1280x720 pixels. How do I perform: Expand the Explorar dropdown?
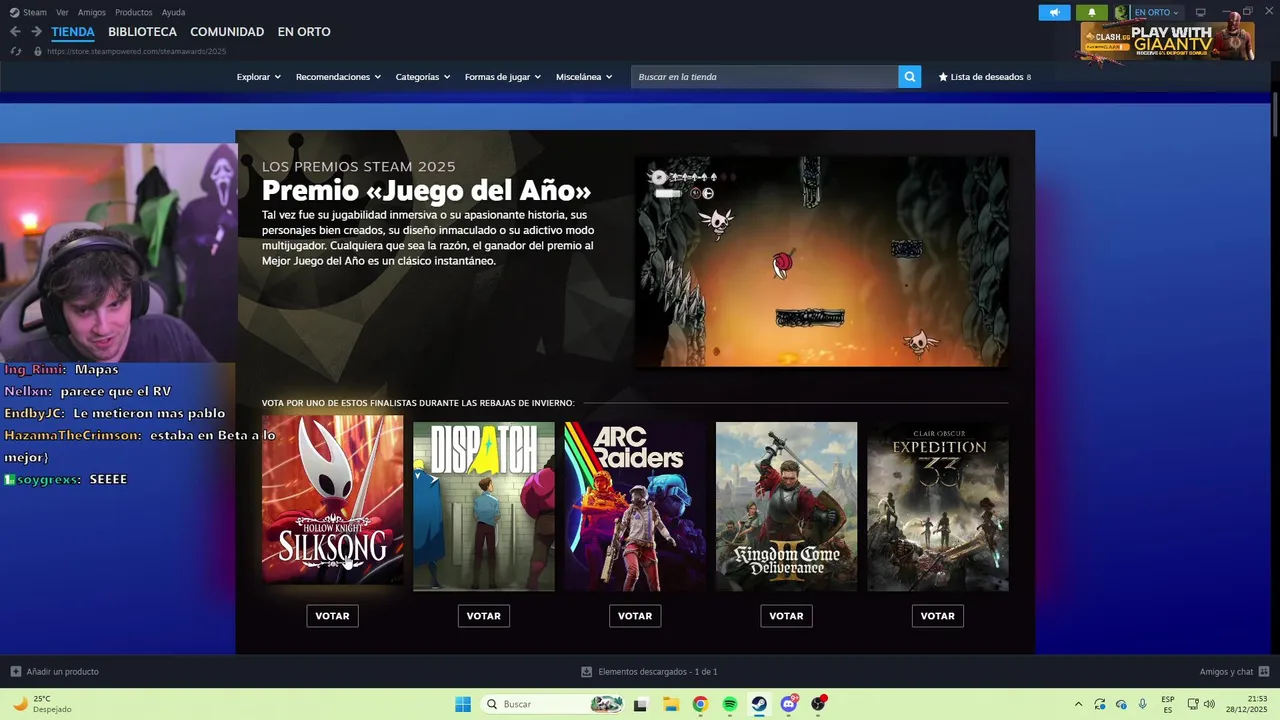[259, 77]
